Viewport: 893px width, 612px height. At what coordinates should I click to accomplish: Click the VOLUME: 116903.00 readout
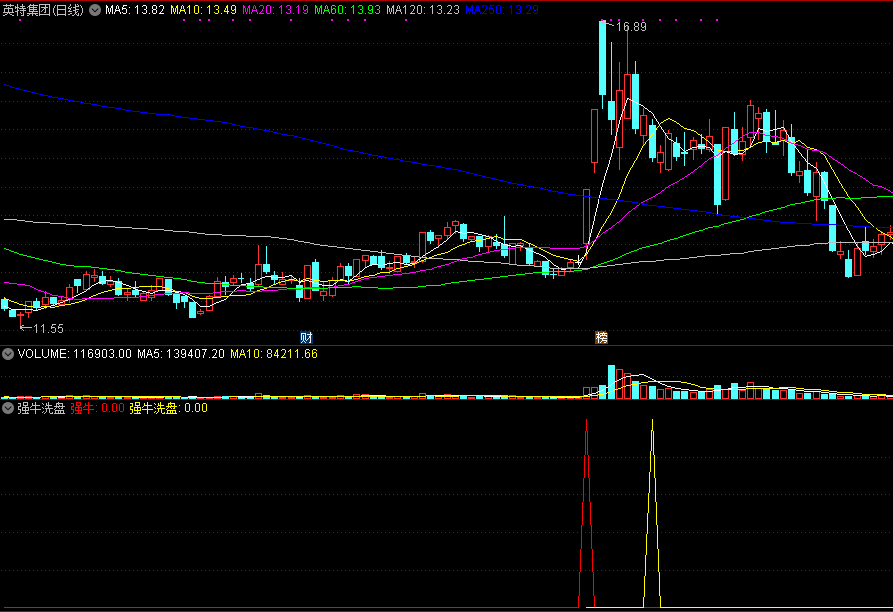pos(75,354)
